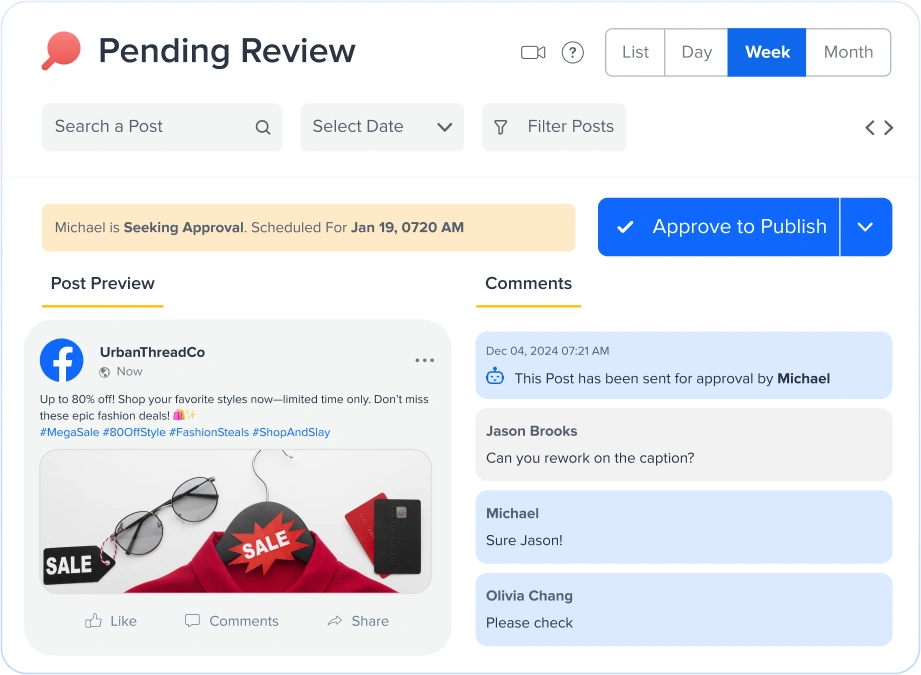Click the next arrow to advance posts

tap(889, 127)
